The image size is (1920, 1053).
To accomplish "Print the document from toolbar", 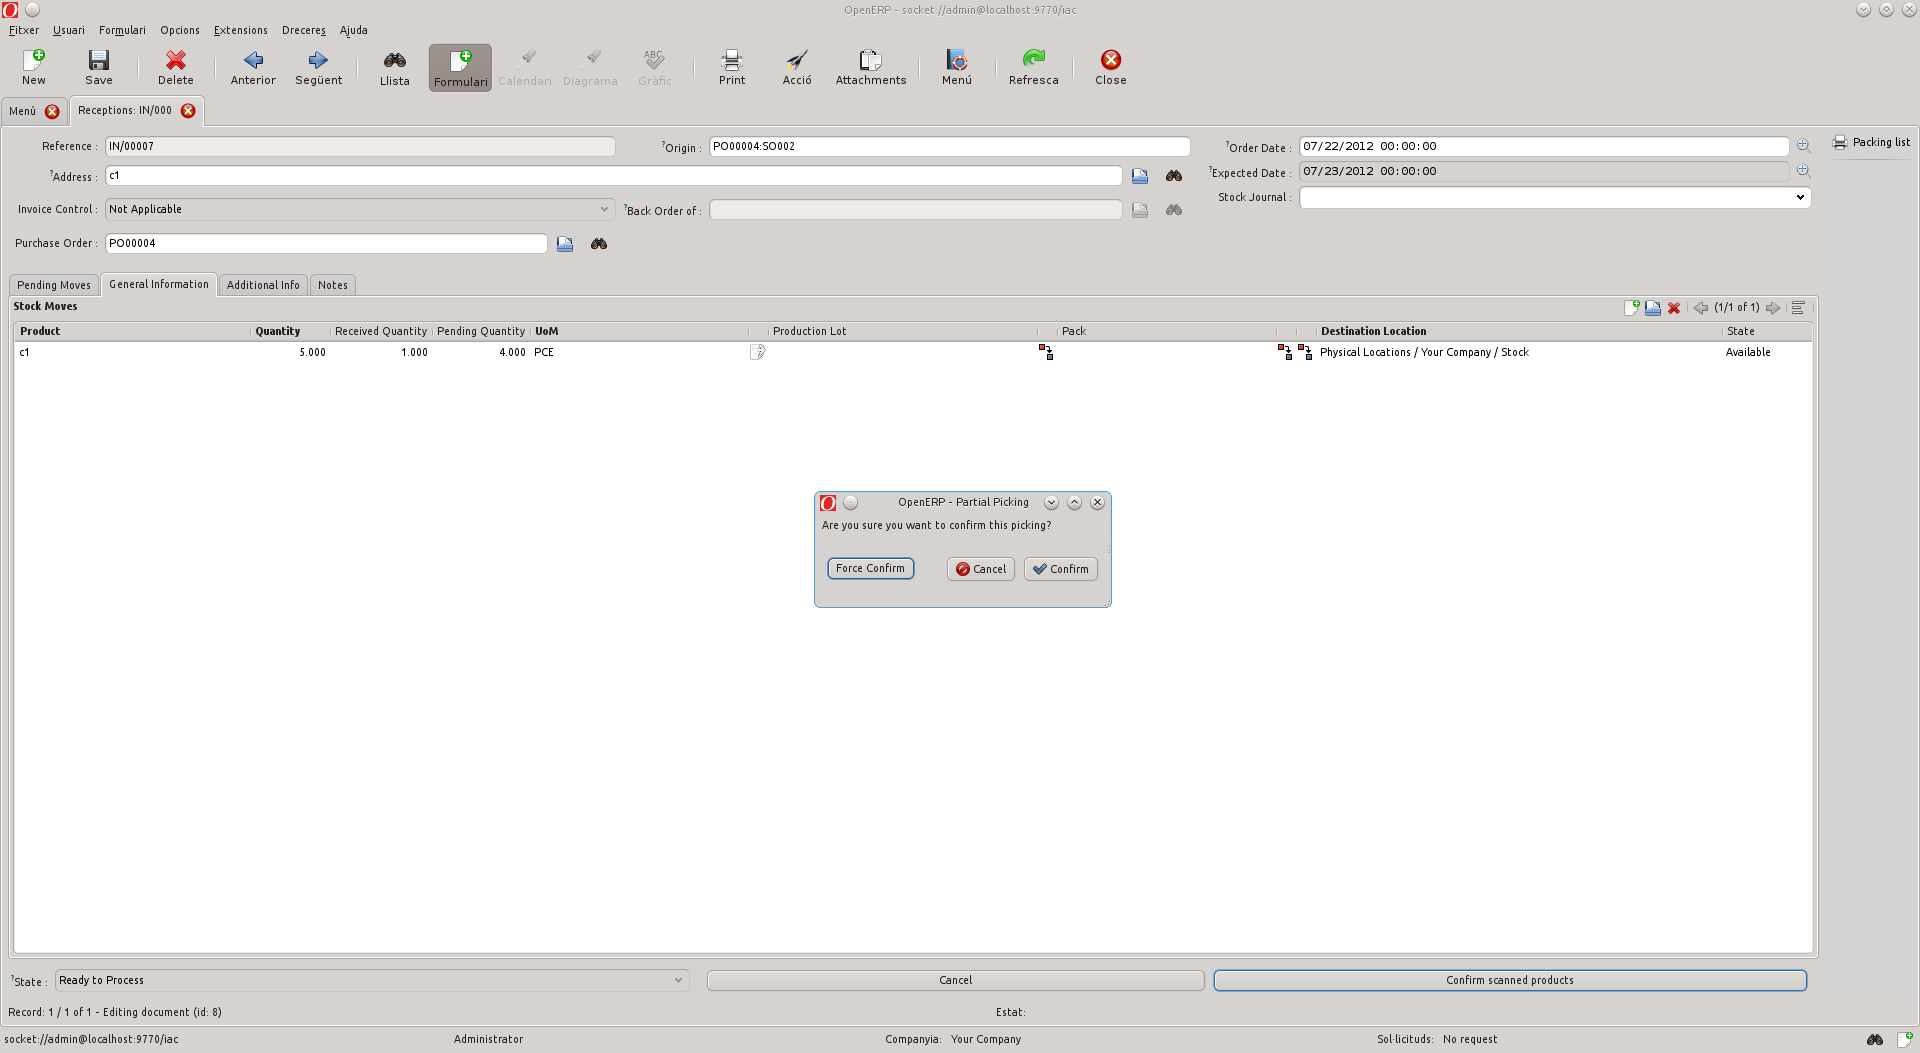I will [732, 67].
